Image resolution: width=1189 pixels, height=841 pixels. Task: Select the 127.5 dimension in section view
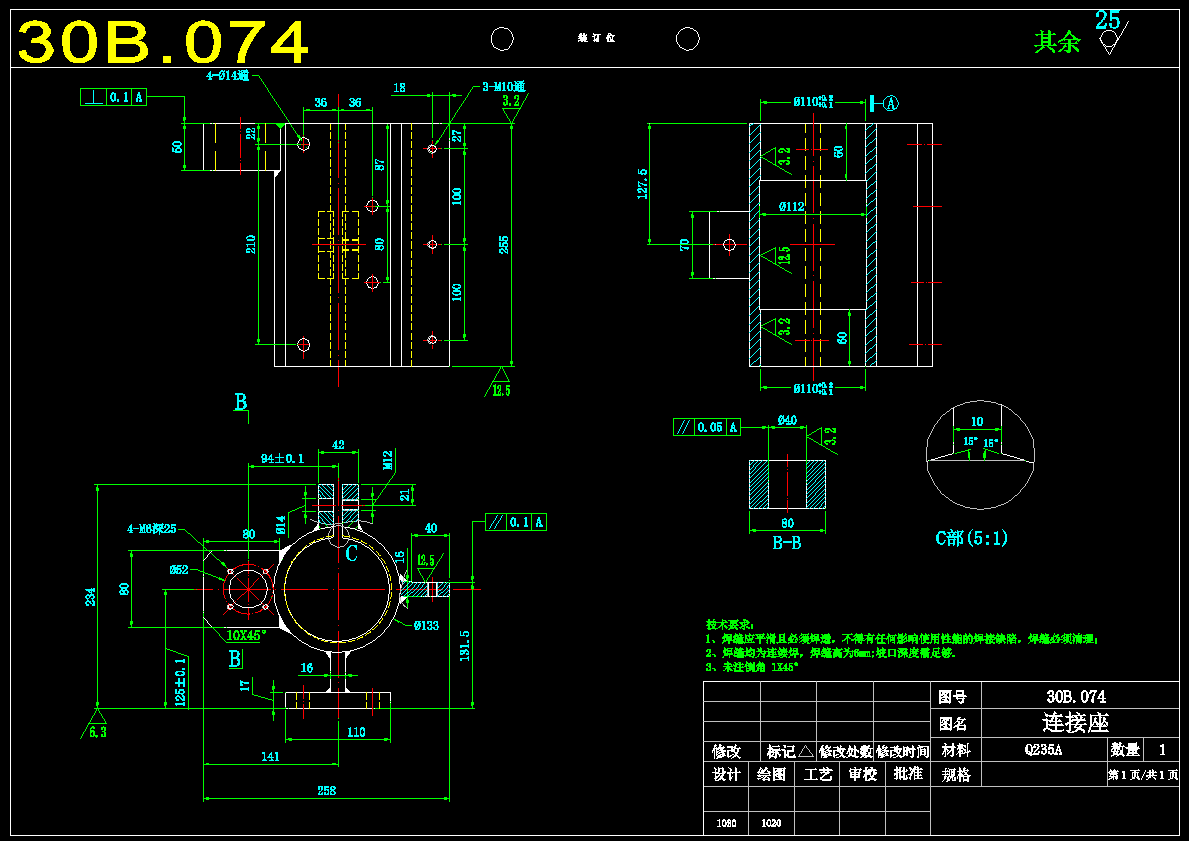click(643, 184)
